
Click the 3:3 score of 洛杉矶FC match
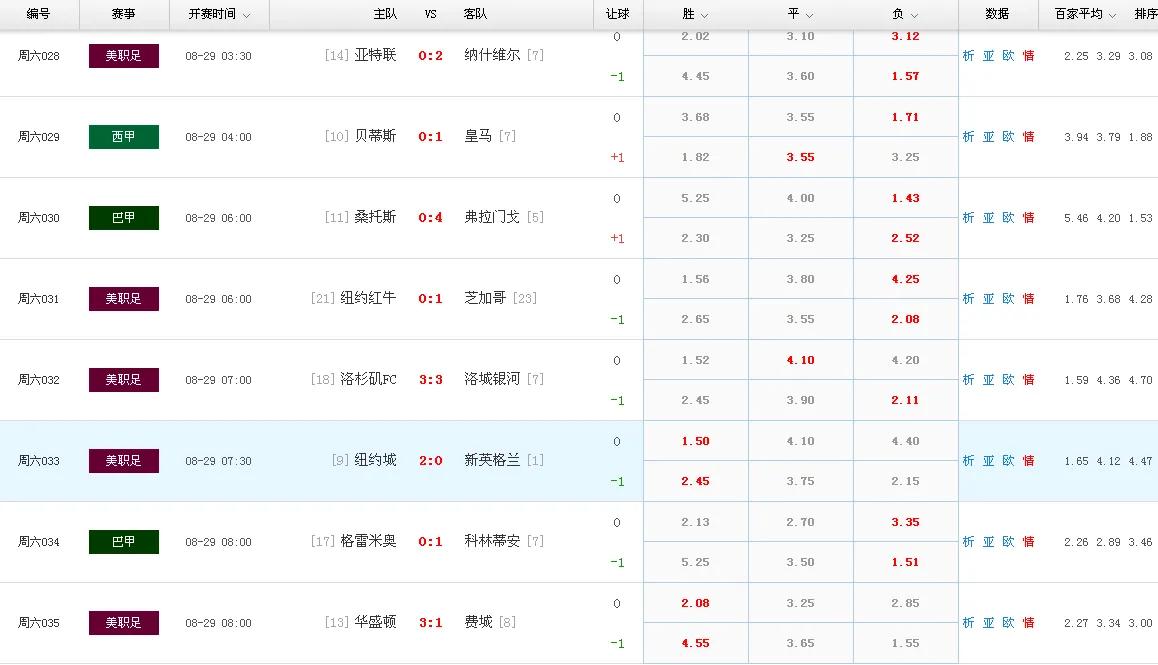click(x=430, y=379)
